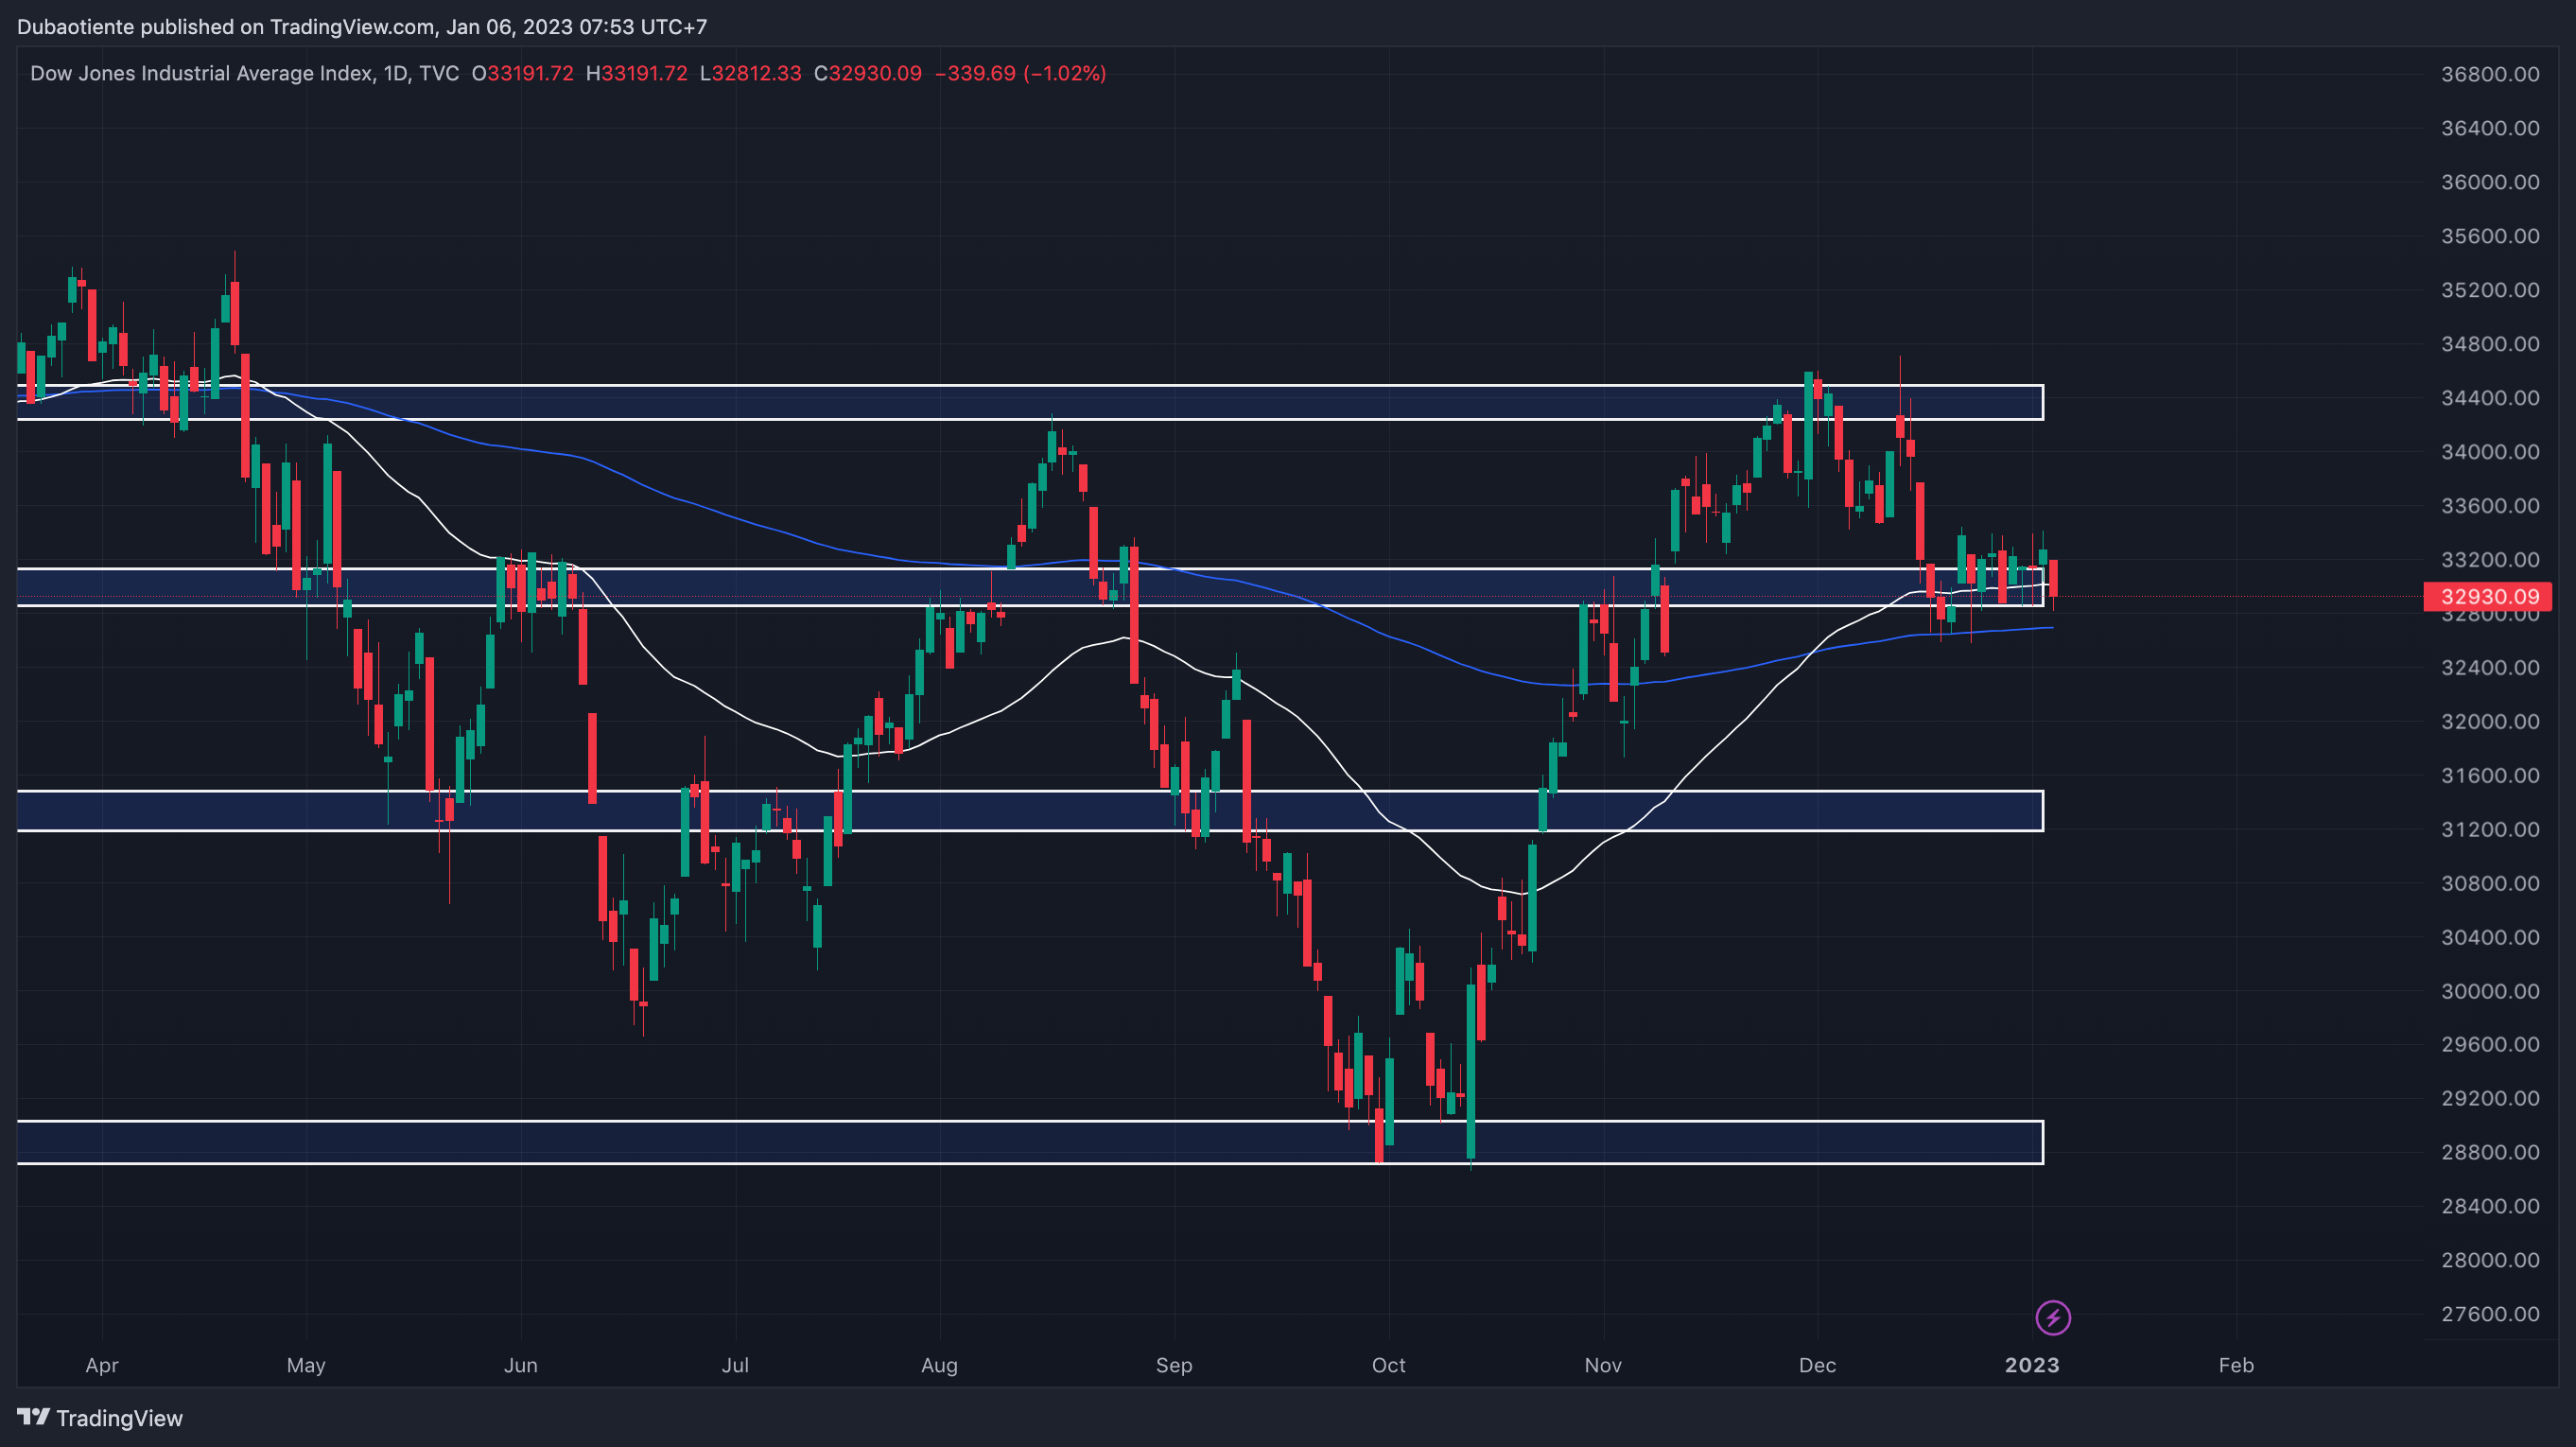2576x1447 pixels.
Task: Click the 27600.00 price axis label
Action: 2490,1314
